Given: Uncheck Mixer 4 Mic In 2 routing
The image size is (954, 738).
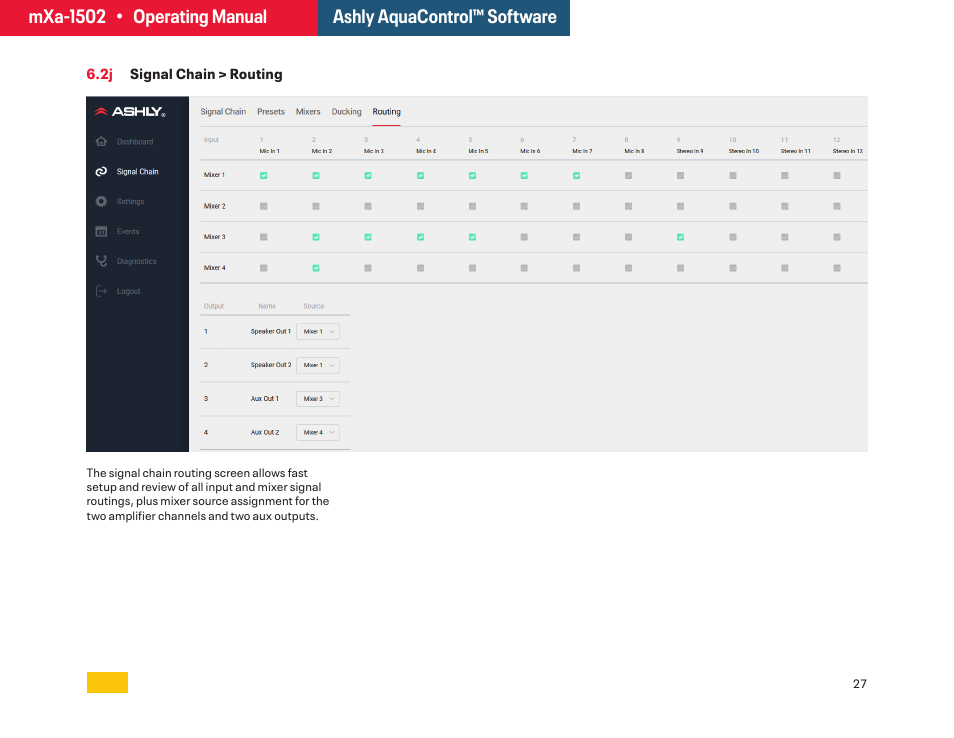Looking at the screenshot, I should (316, 268).
